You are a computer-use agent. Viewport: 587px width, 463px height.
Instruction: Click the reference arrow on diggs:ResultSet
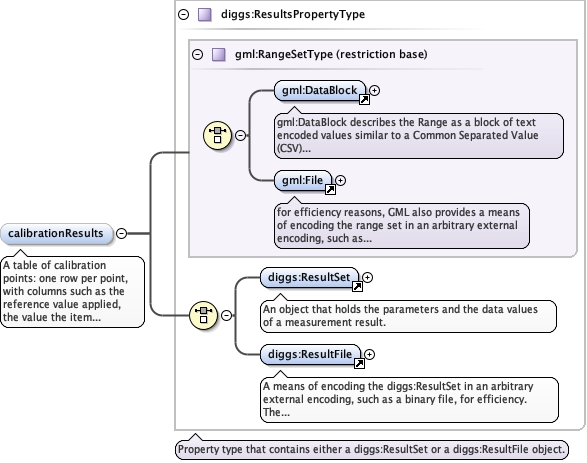click(358, 287)
